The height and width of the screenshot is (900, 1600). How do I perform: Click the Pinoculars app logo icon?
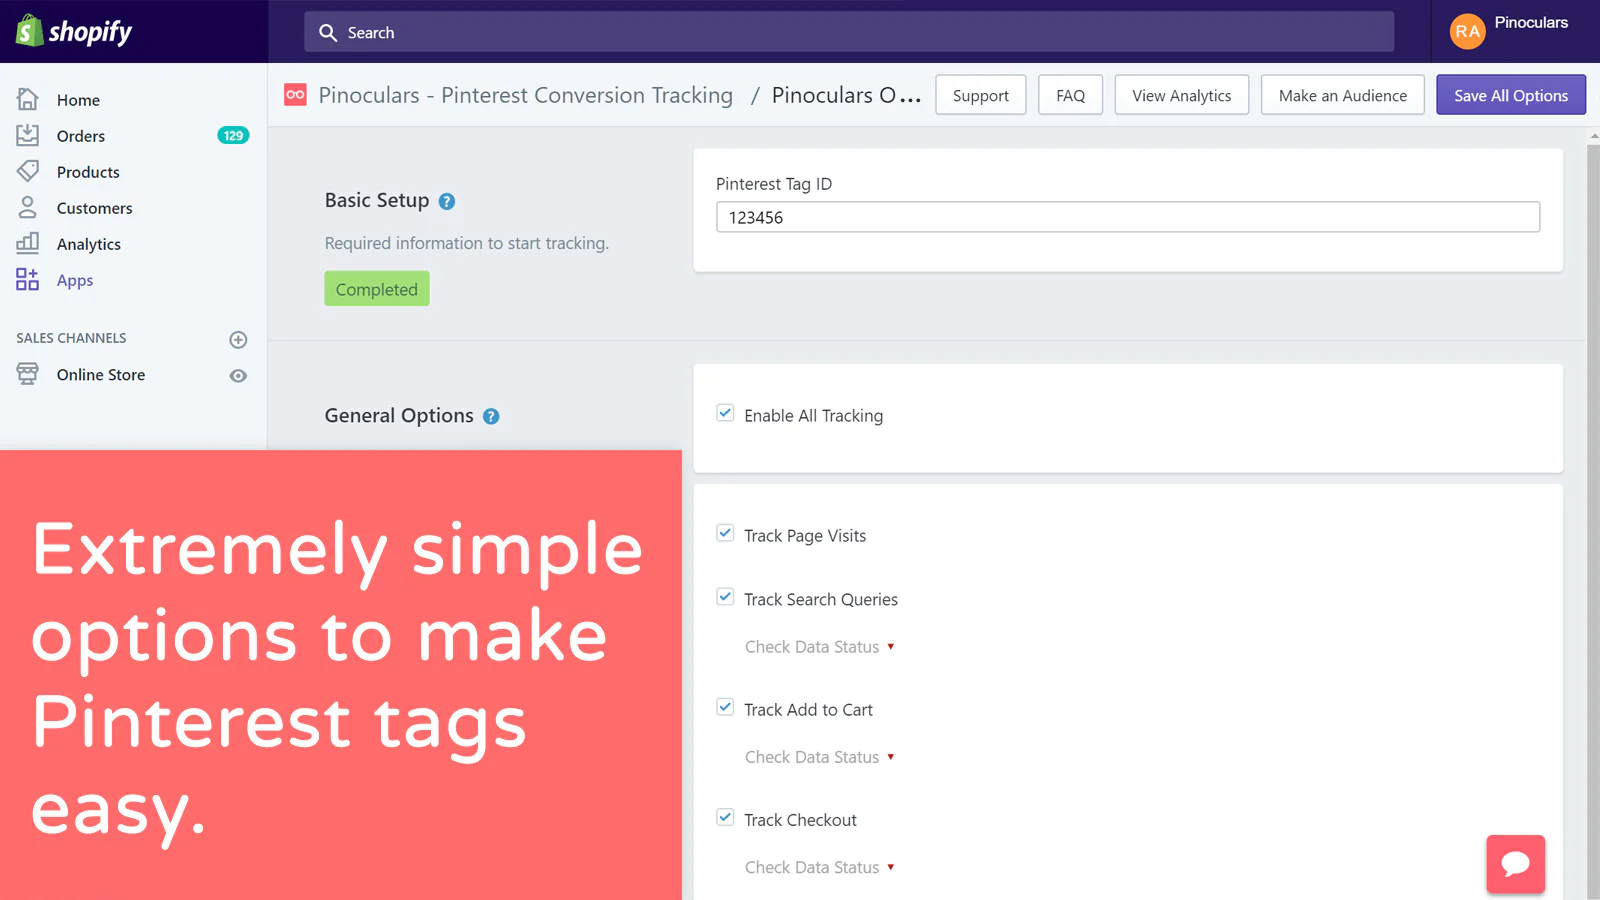pyautogui.click(x=295, y=95)
